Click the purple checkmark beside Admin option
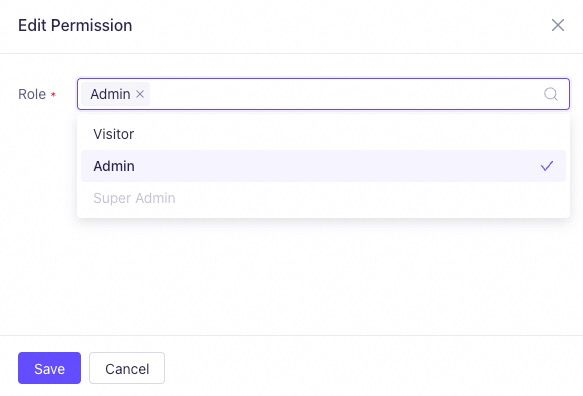Viewport: 583px width, 396px height. click(547, 166)
